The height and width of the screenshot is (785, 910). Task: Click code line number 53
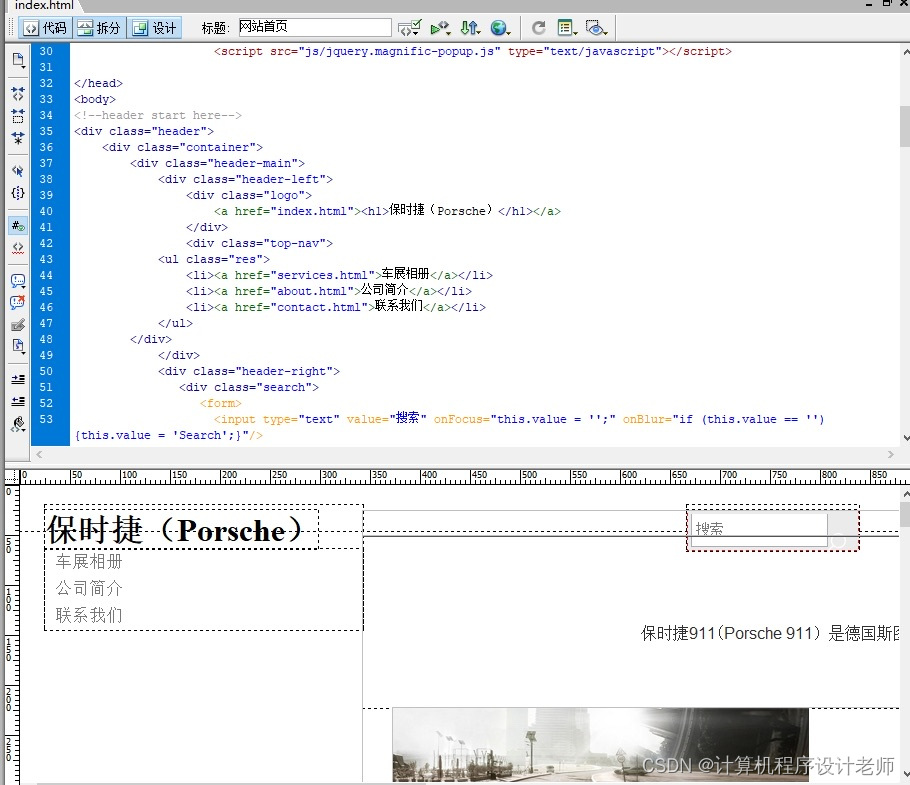click(46, 419)
